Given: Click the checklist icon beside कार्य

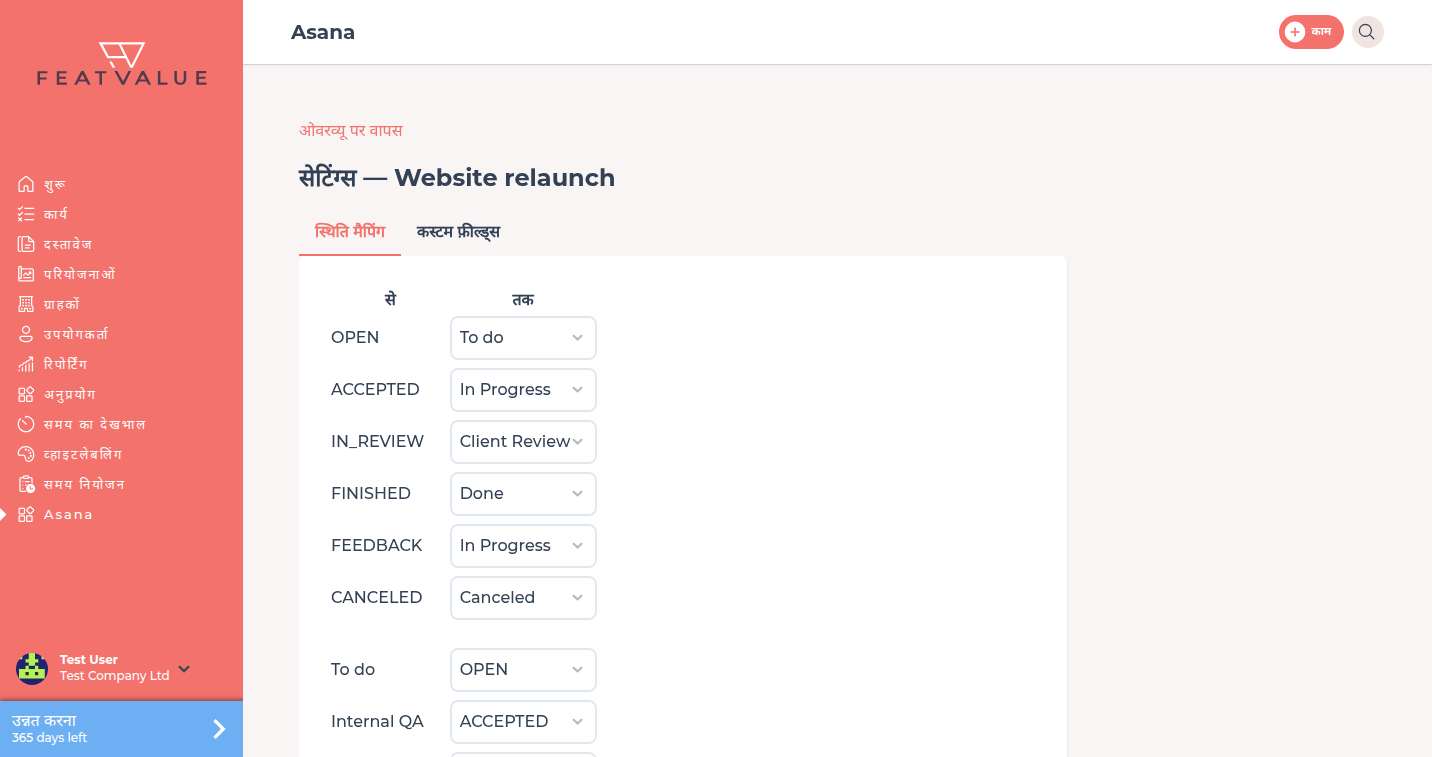Looking at the screenshot, I should pyautogui.click(x=26, y=214).
